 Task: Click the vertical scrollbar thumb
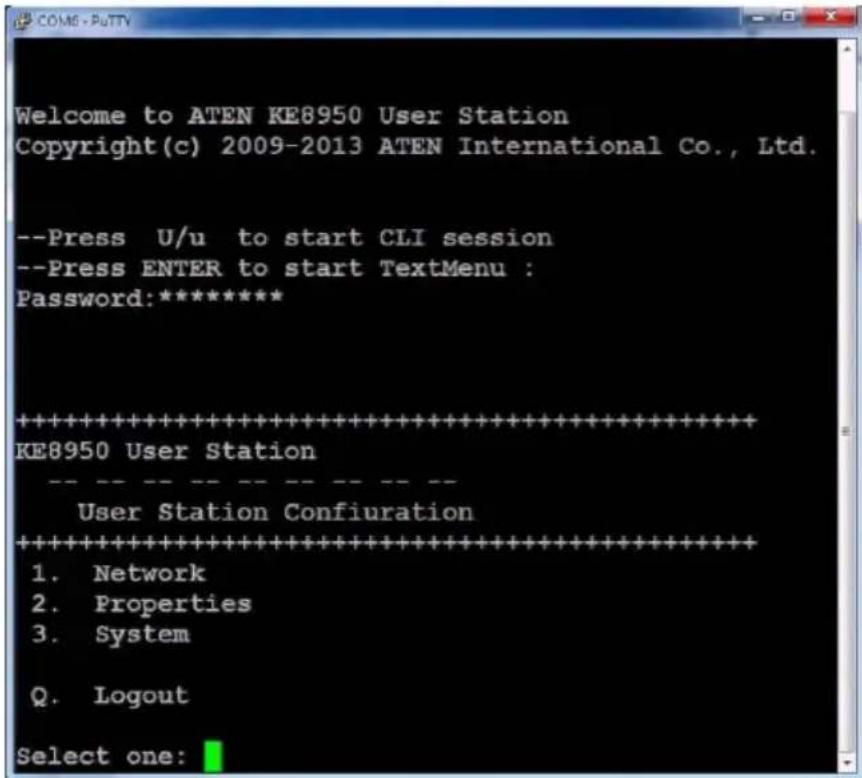pyautogui.click(x=847, y=434)
